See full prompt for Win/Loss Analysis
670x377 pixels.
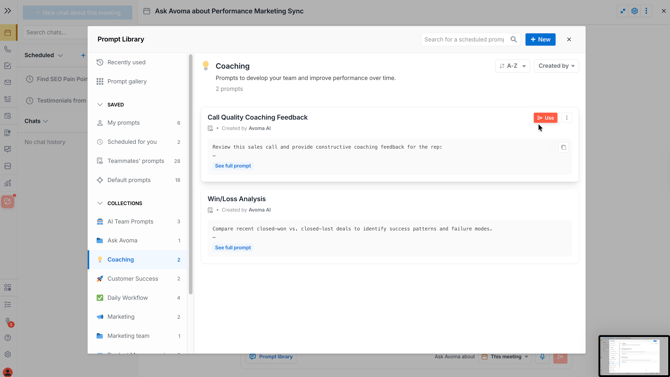click(x=233, y=247)
